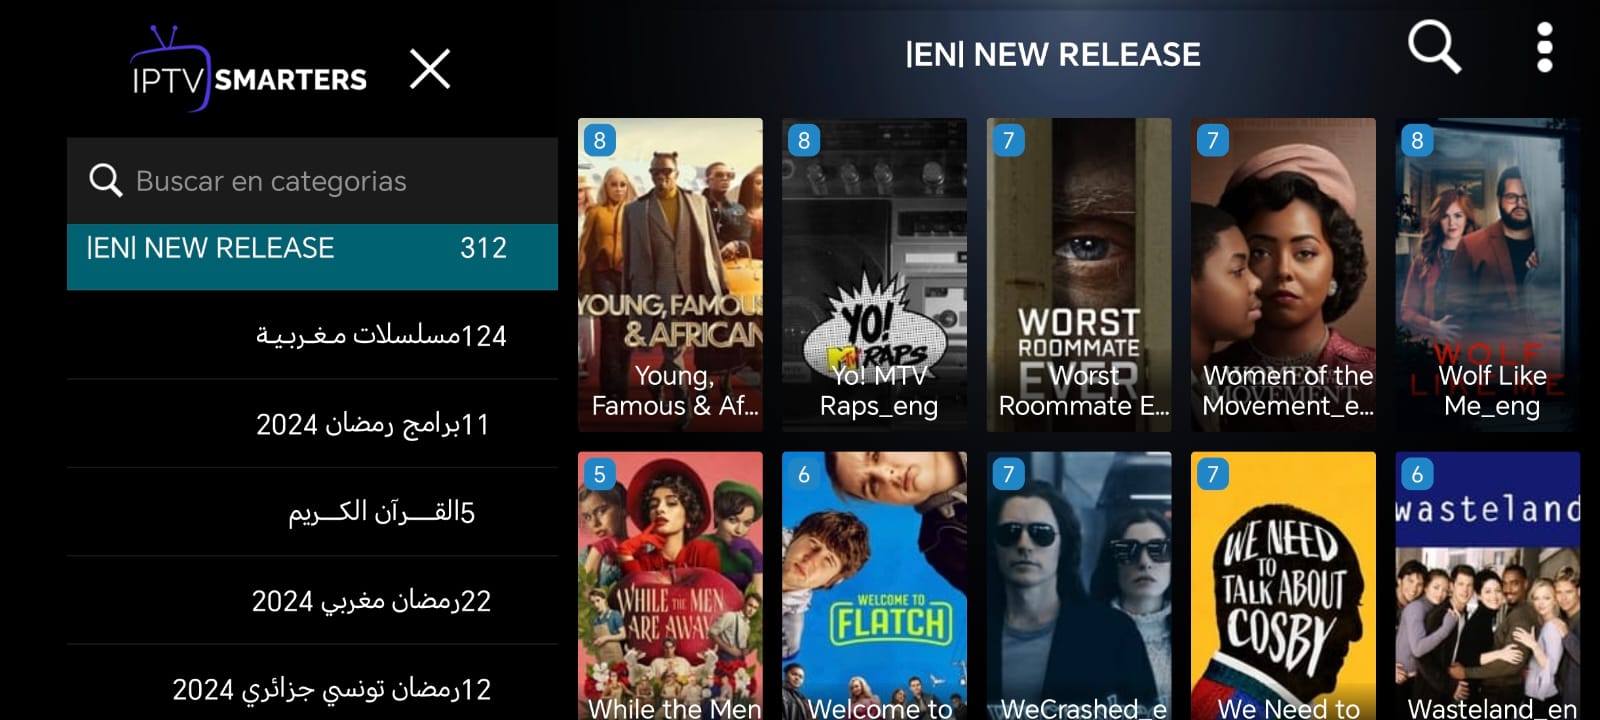This screenshot has width=1600, height=720.
Task: Click the search magnifier icon at top right
Action: (x=1434, y=47)
